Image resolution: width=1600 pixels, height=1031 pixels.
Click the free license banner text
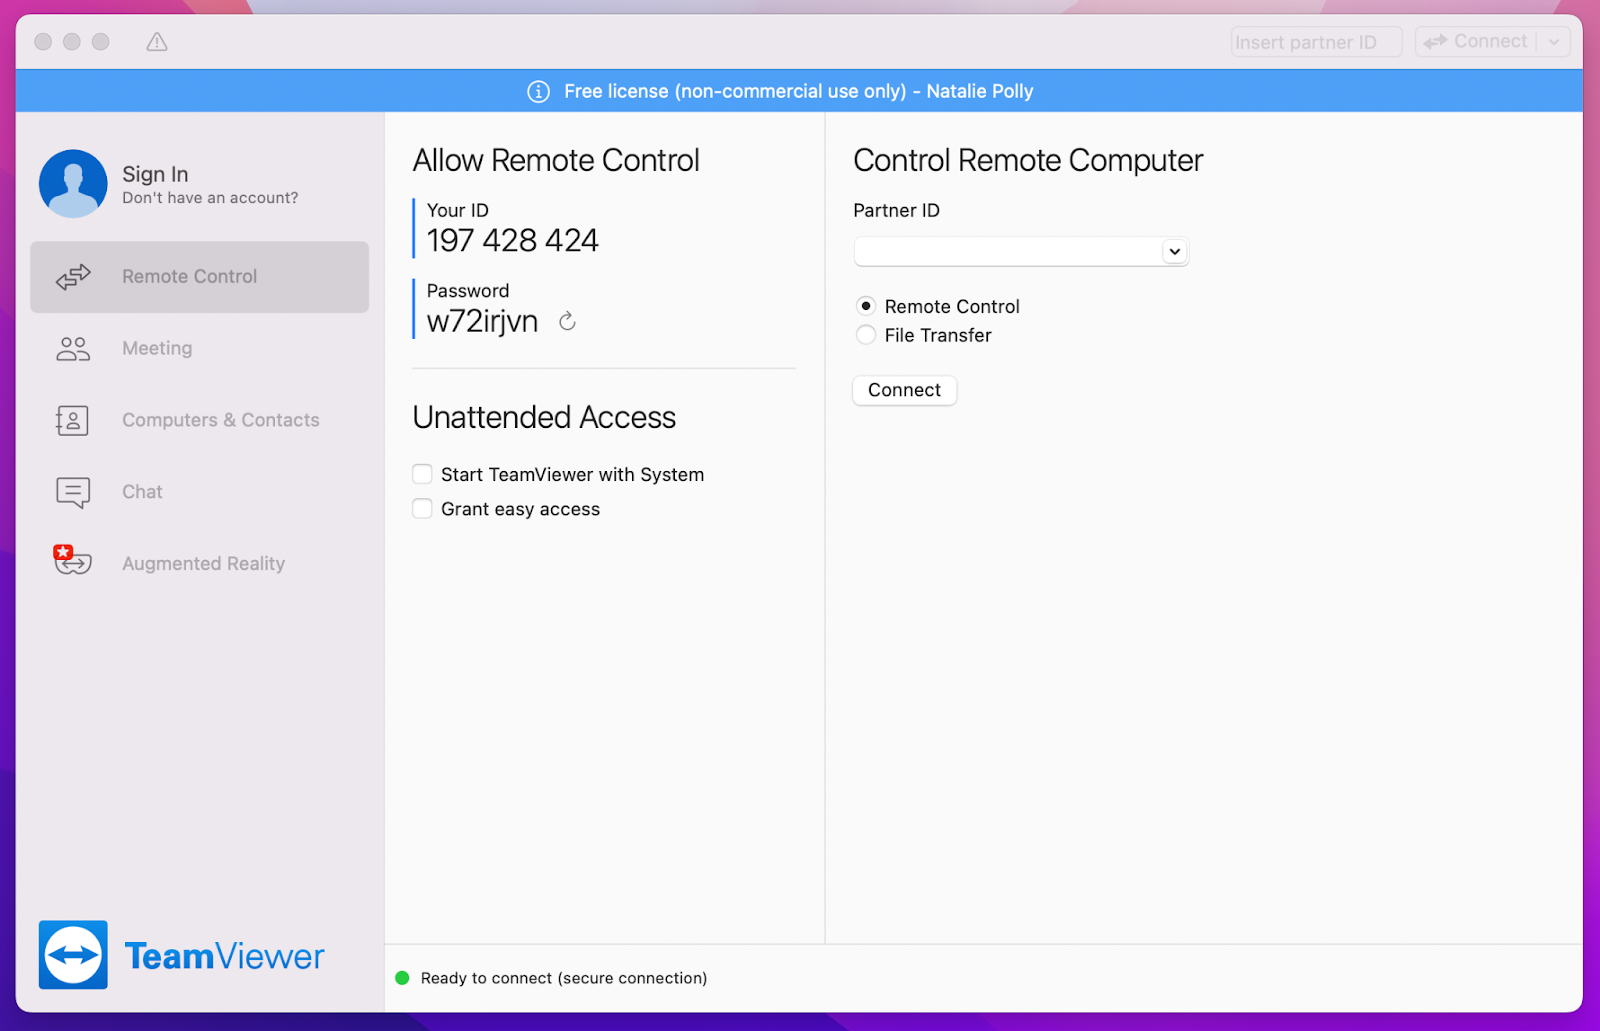[x=799, y=92]
